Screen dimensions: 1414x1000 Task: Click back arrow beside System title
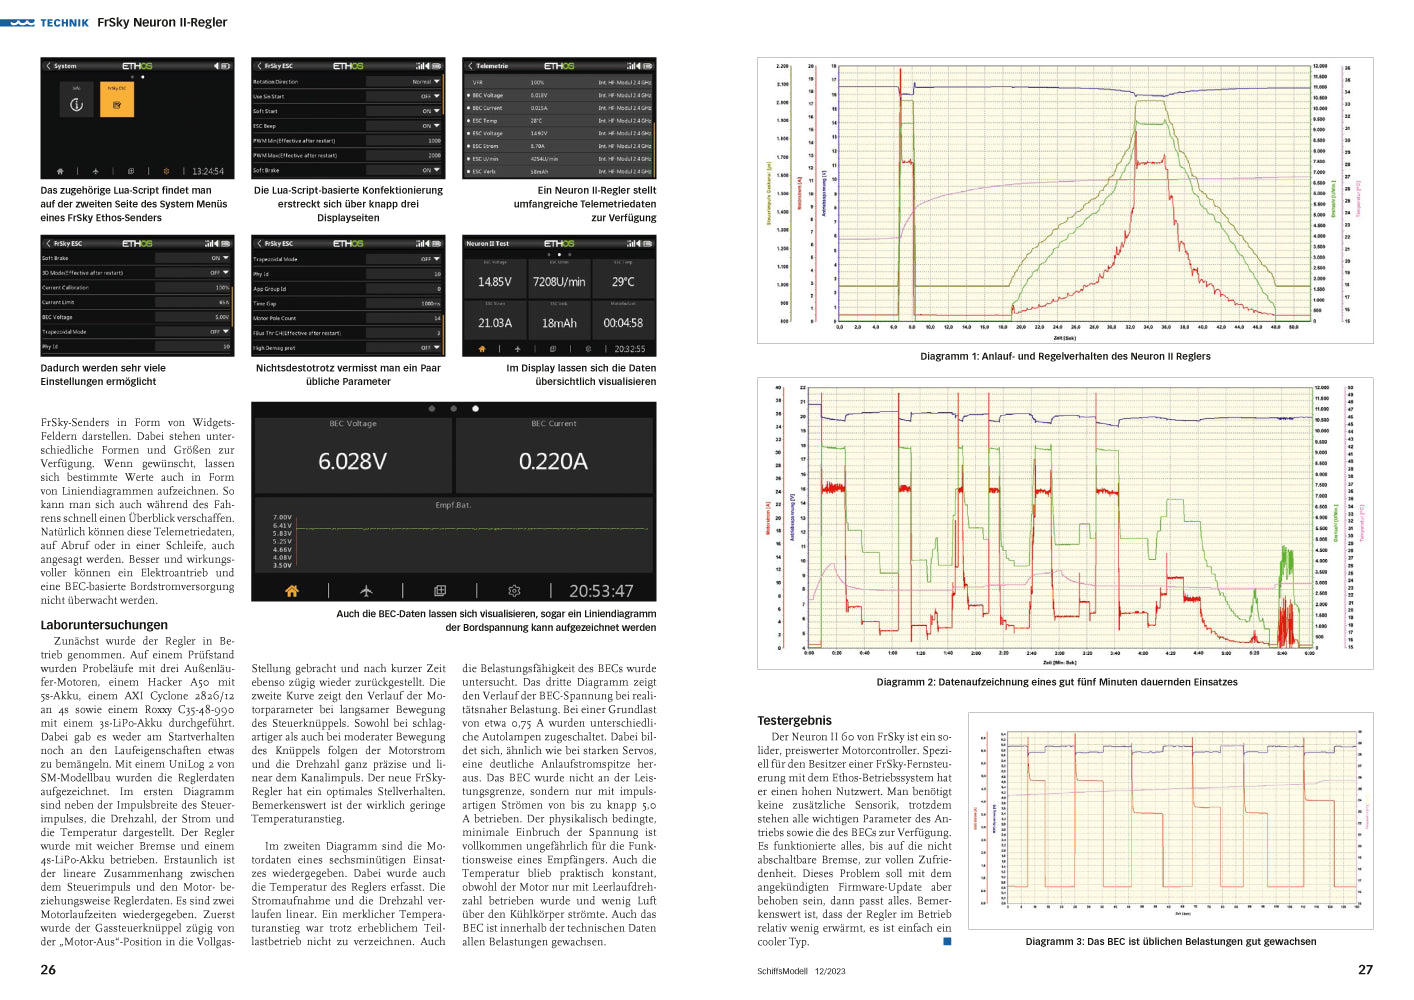48,66
